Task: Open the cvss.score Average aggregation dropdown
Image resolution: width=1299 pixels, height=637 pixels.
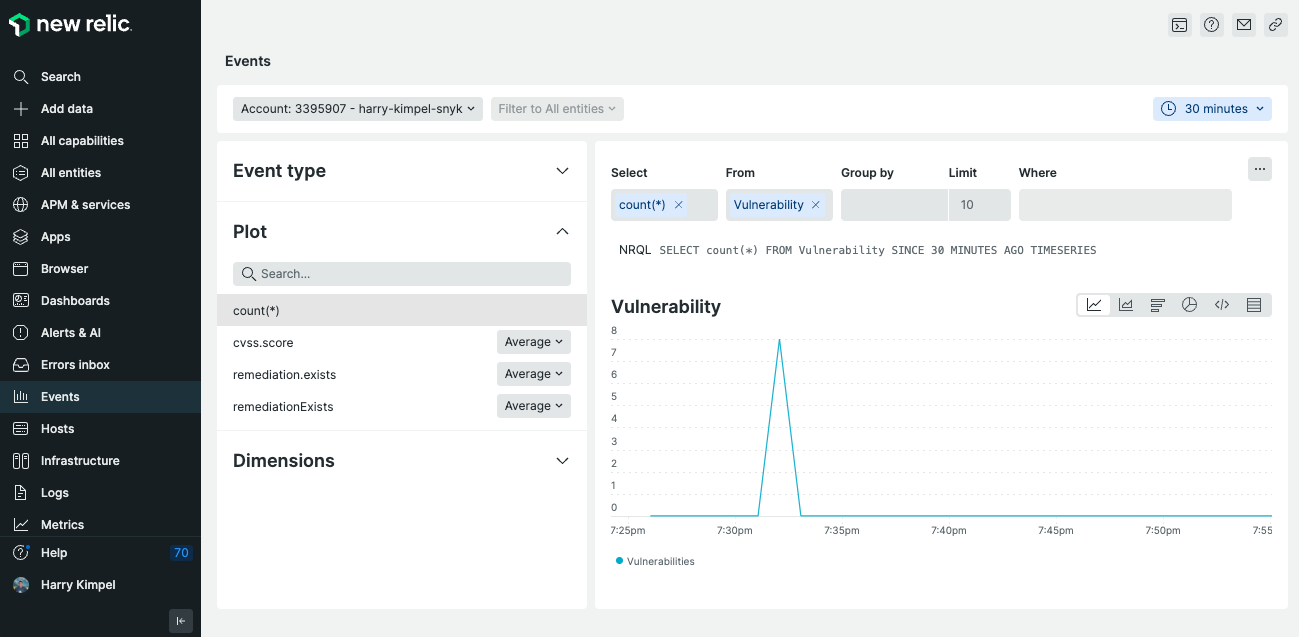Action: (x=533, y=342)
